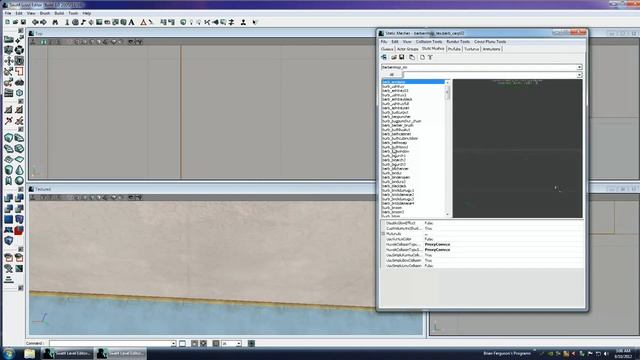This screenshot has height=360, width=640.
Task: Click the dark static mesh preview pane
Action: [518, 149]
